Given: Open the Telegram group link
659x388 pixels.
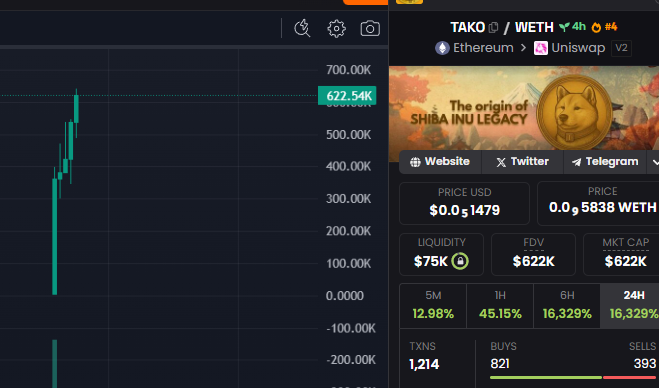Looking at the screenshot, I should click(x=605, y=162).
